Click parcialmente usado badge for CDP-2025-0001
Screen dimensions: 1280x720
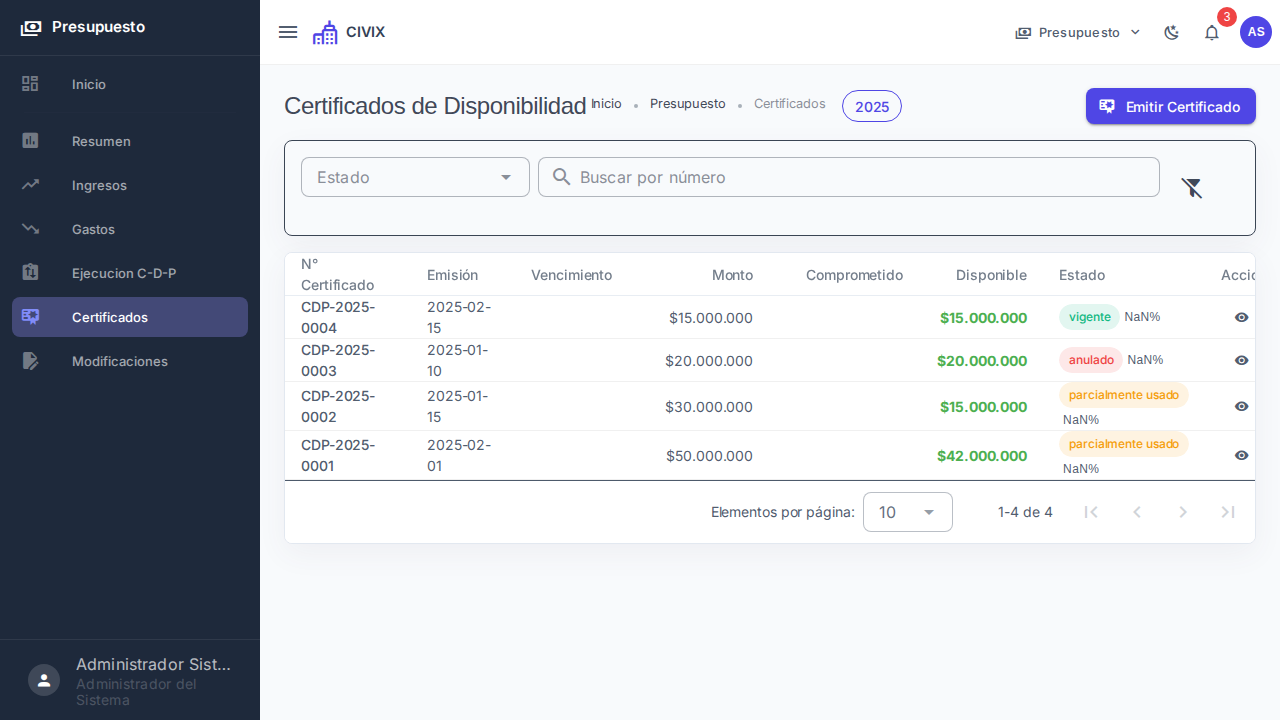(x=1124, y=444)
